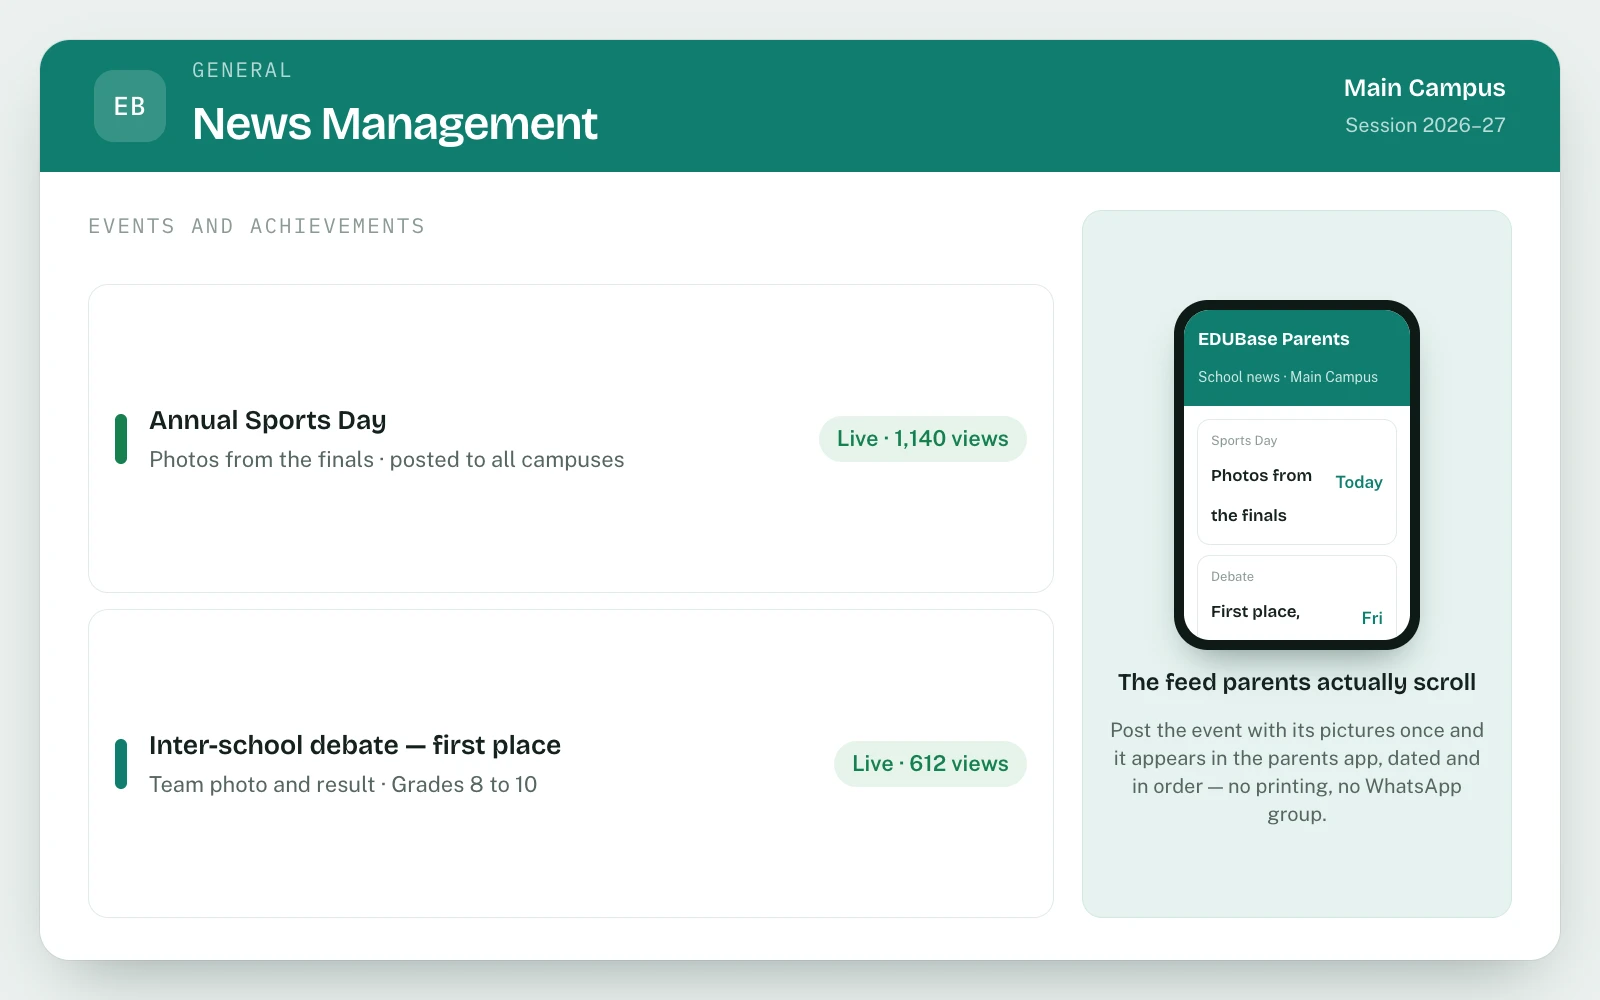Click 'Team photo and result · Grades 8 to 10'

(343, 785)
